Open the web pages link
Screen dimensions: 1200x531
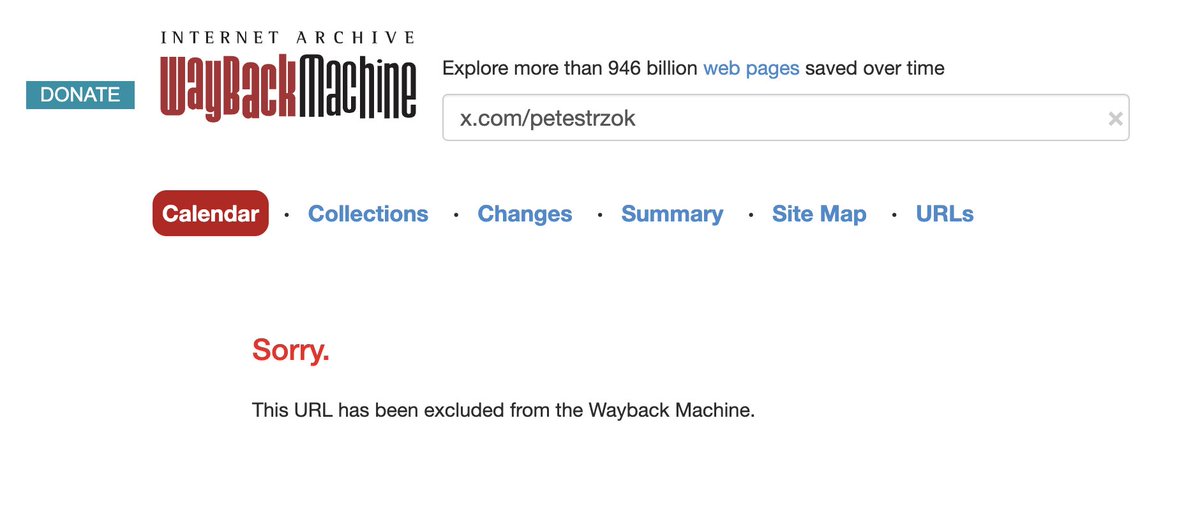(x=751, y=69)
